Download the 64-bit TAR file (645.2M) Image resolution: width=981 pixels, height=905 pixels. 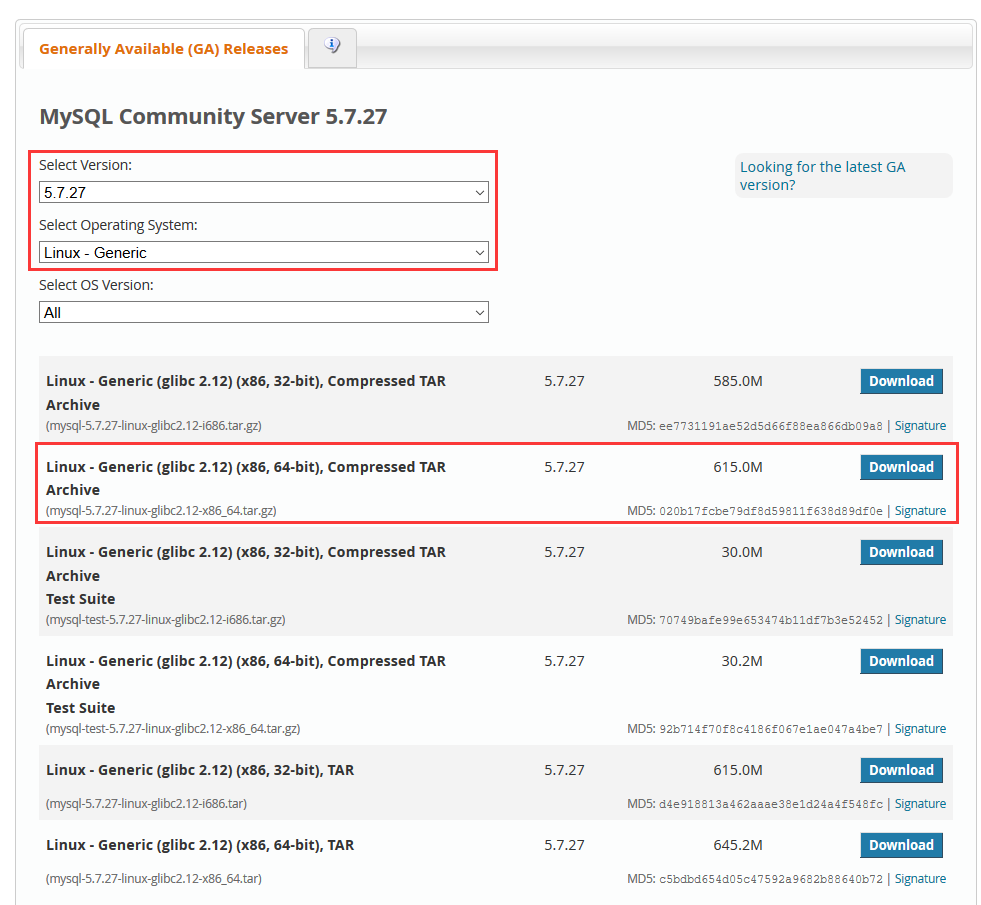[900, 845]
